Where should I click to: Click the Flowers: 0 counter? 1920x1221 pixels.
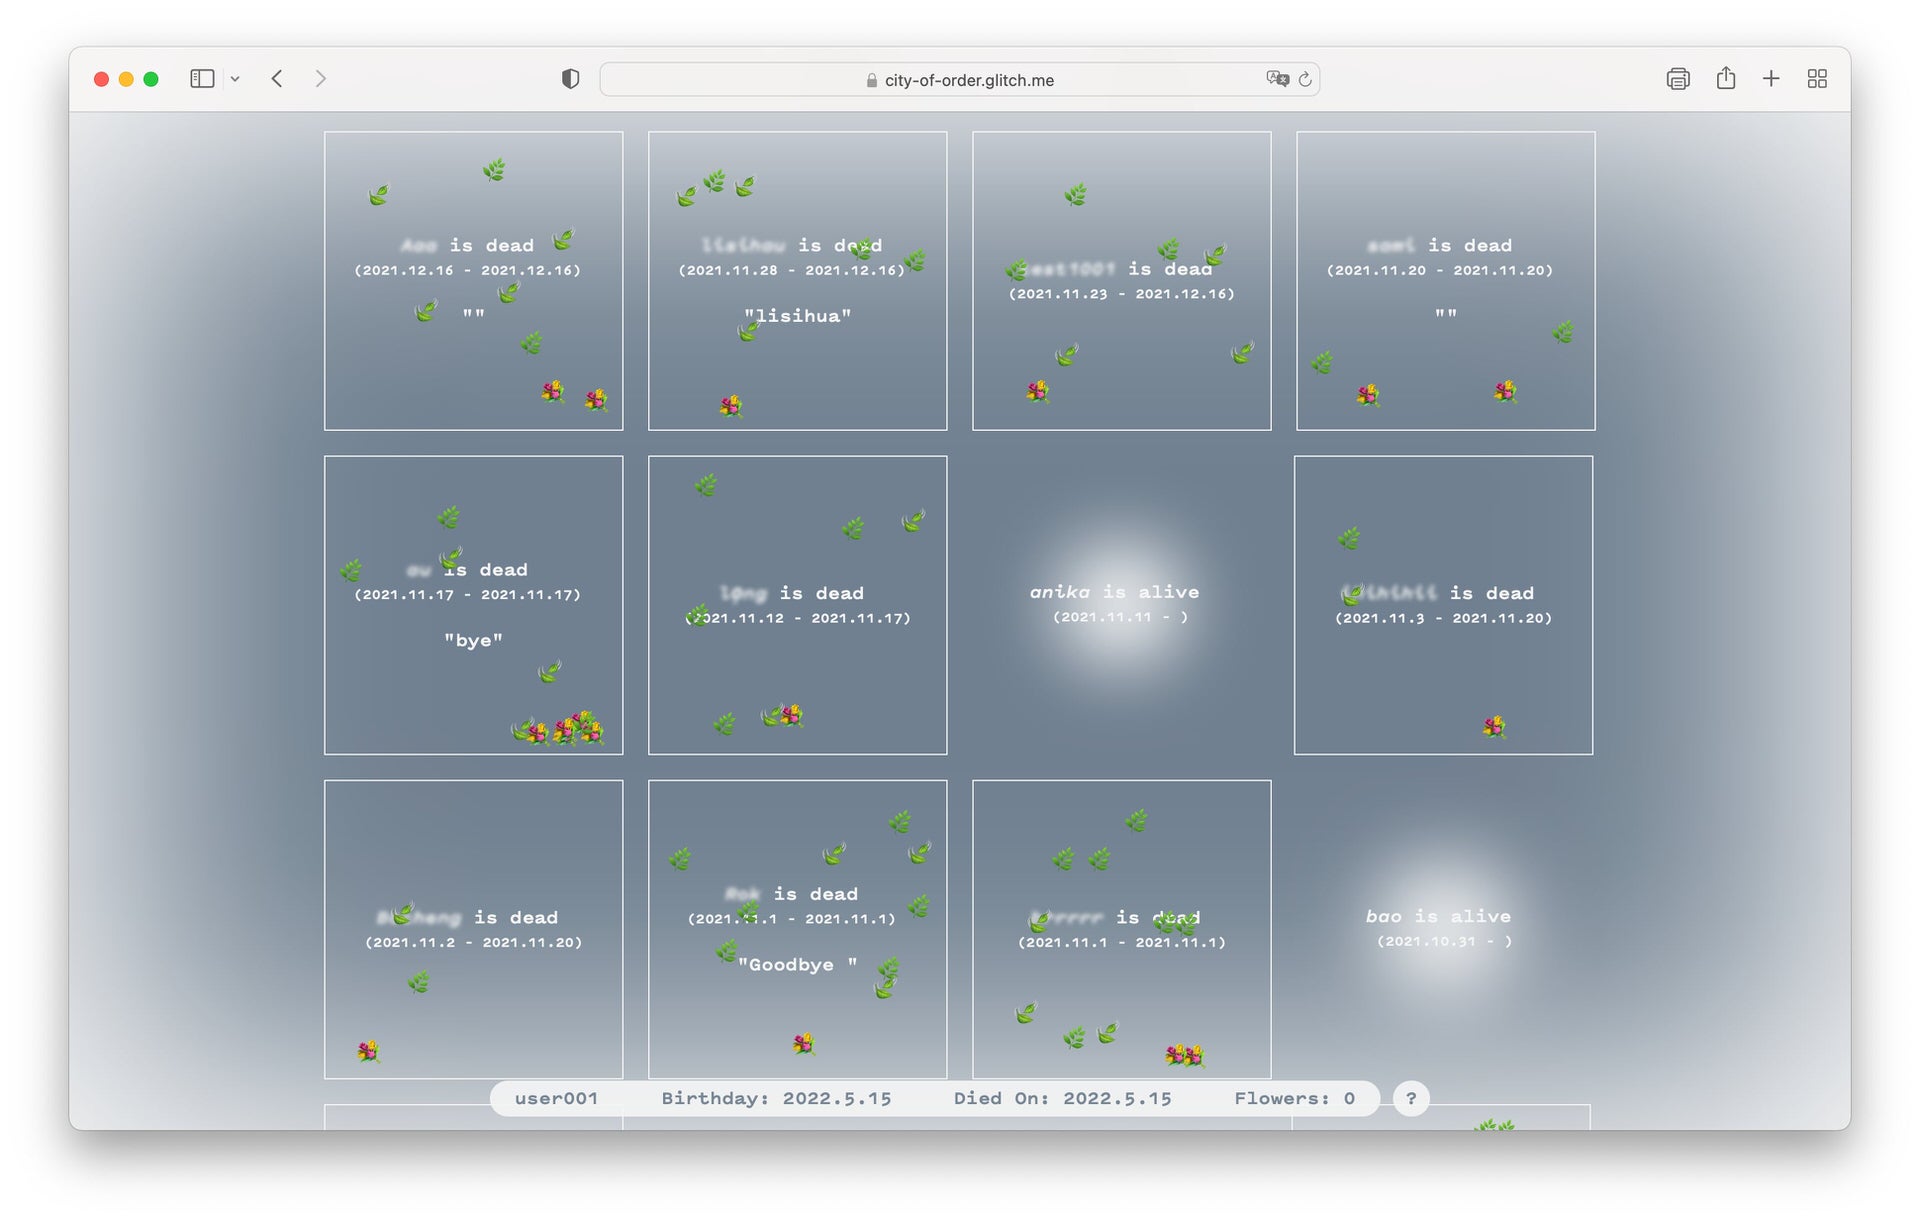pyautogui.click(x=1294, y=1098)
